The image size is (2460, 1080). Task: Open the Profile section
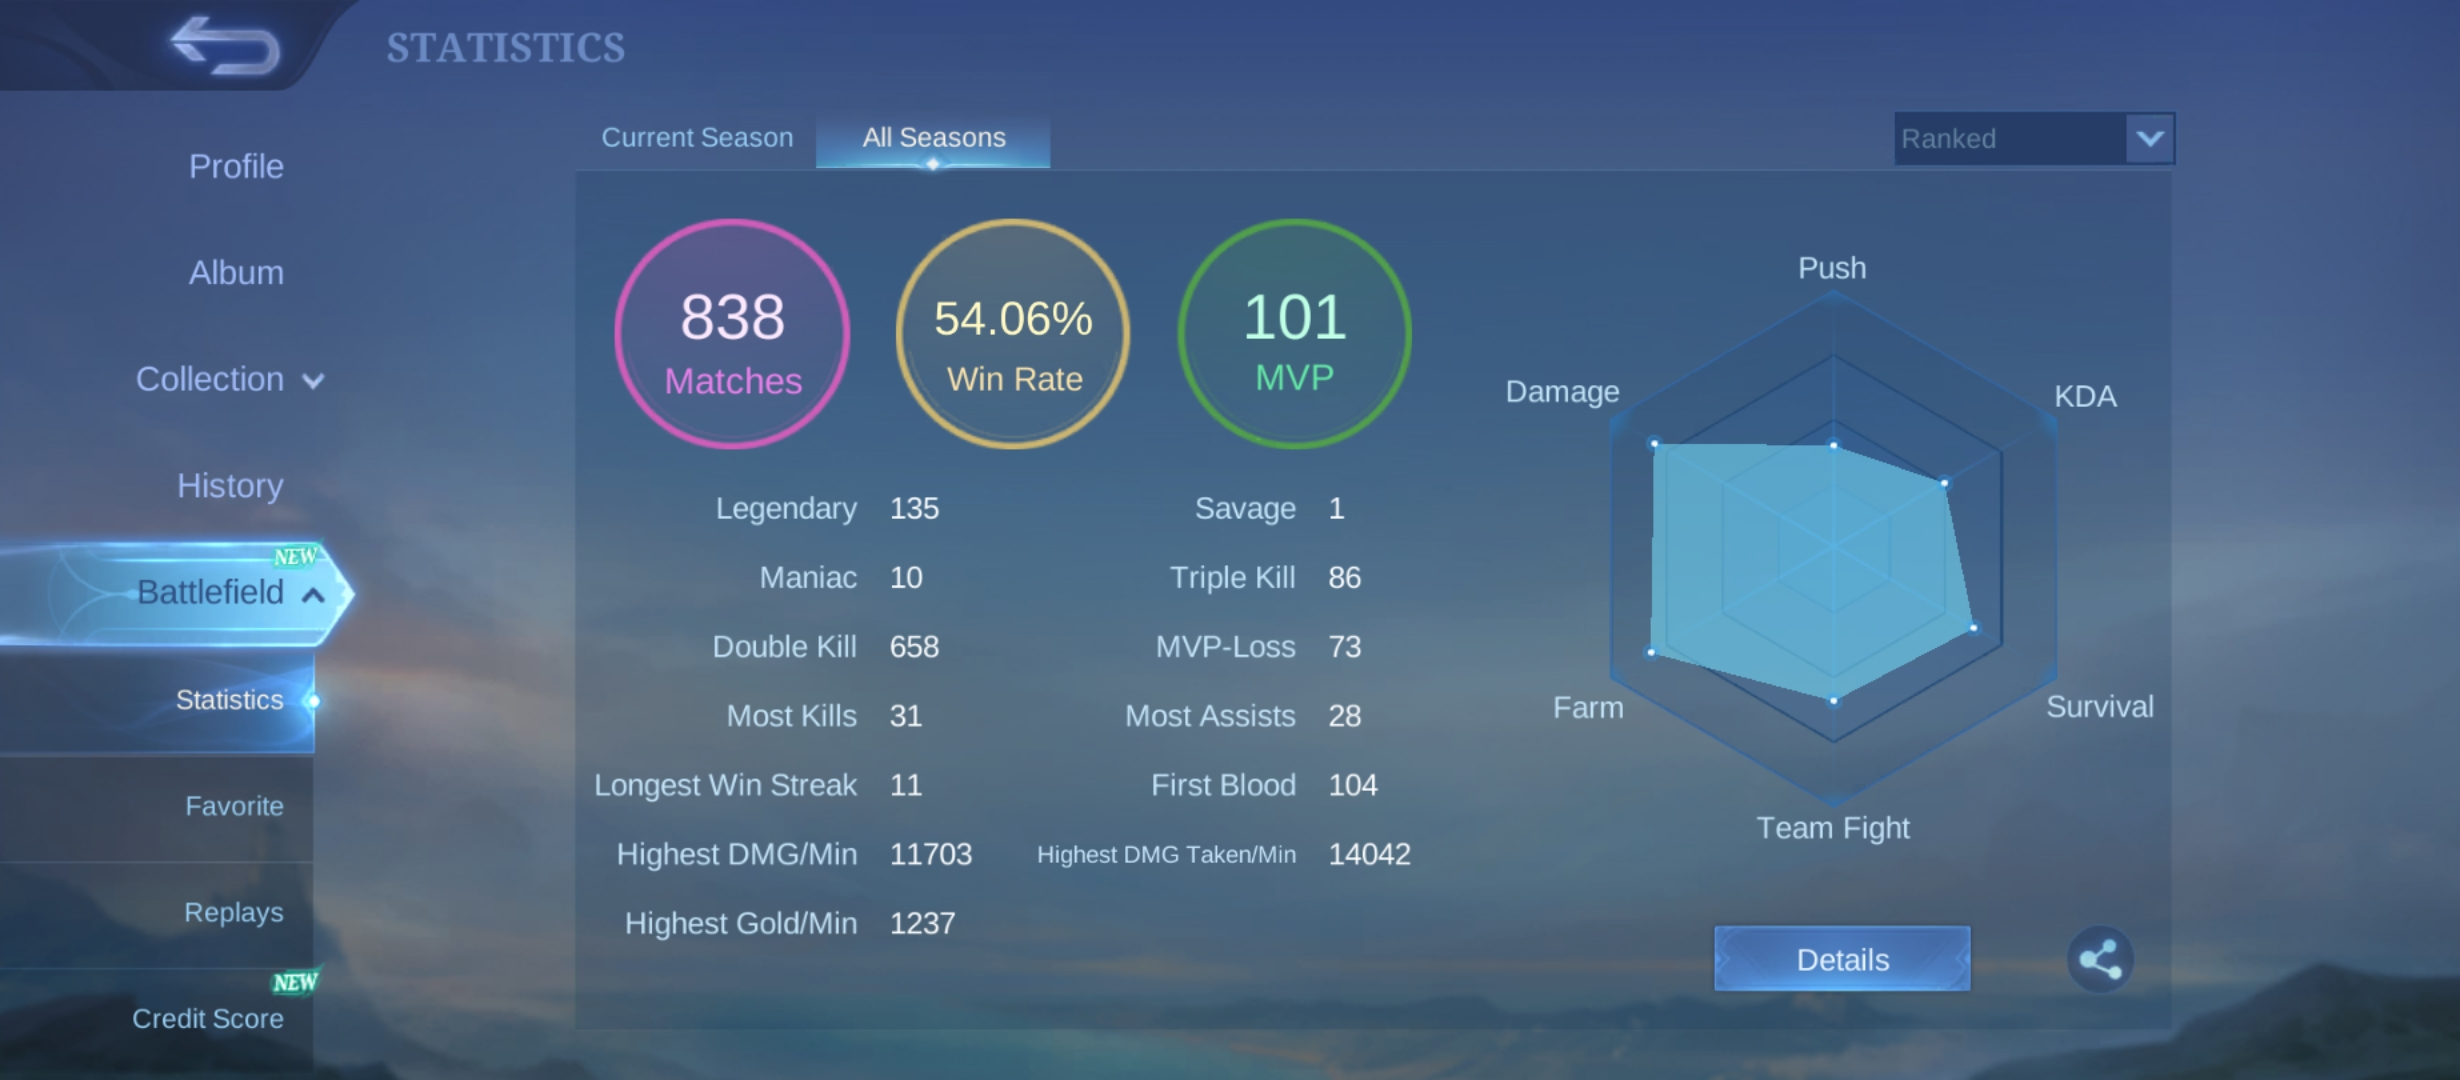pos(236,166)
